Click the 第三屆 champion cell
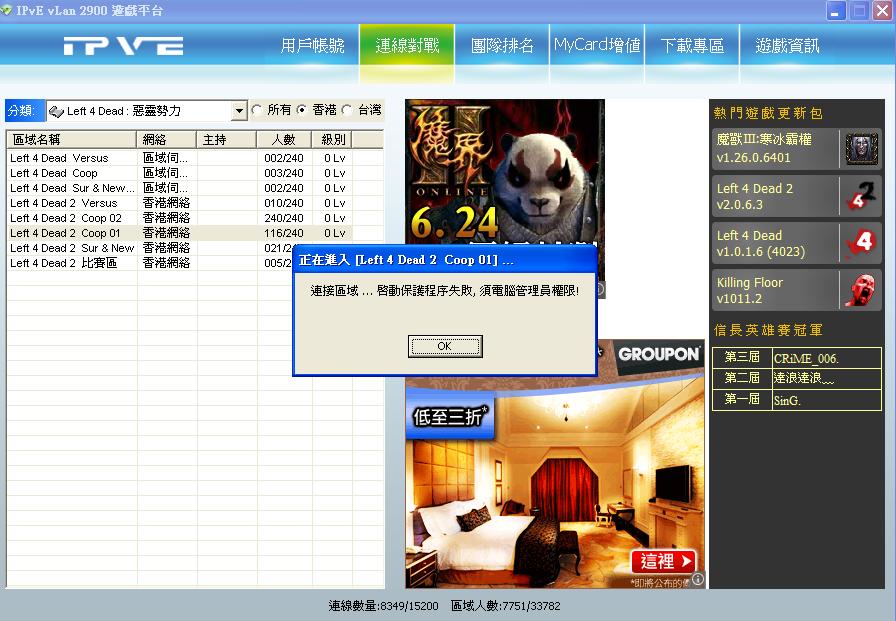The height and width of the screenshot is (621, 896). point(742,358)
